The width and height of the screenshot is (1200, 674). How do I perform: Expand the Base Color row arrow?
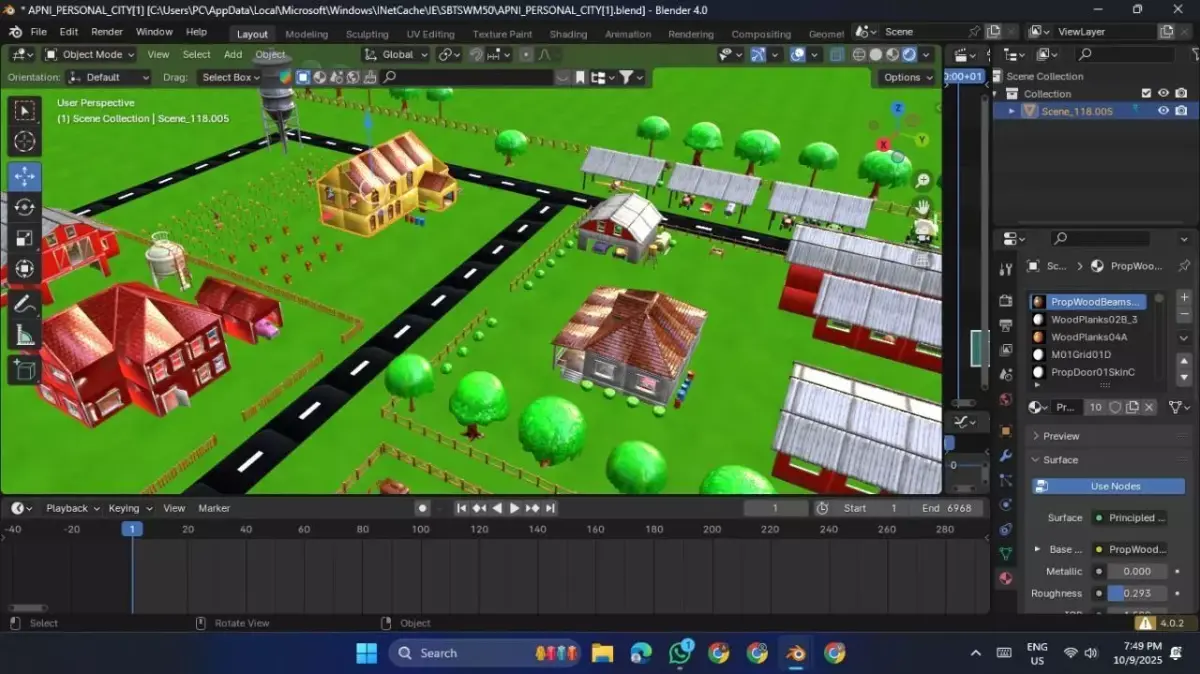[x=1037, y=549]
